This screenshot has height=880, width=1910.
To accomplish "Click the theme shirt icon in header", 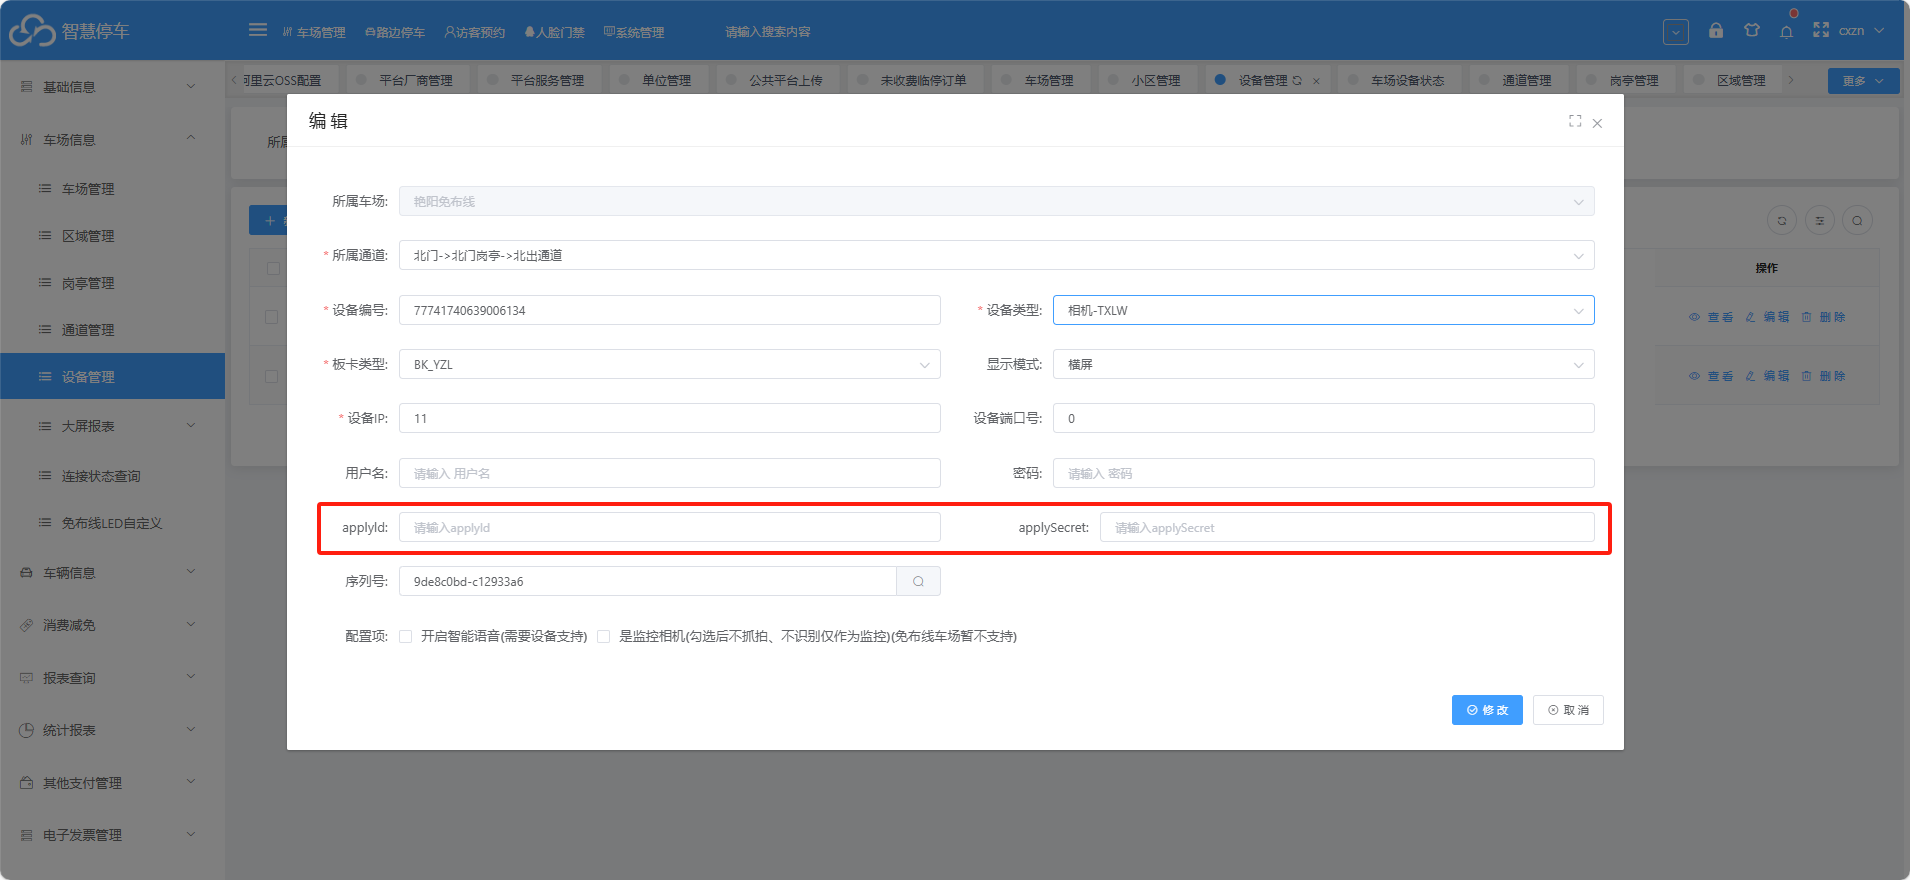I will 1752,31.
